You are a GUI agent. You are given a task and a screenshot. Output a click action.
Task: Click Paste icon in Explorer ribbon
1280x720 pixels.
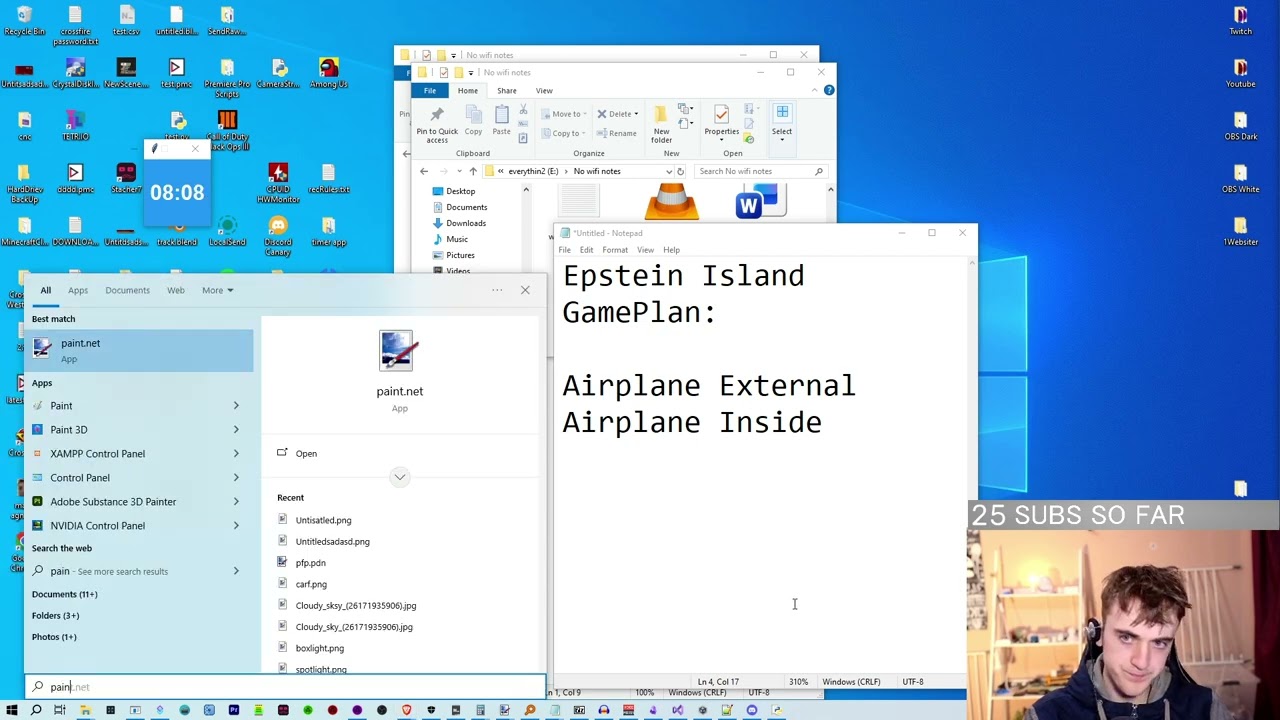pyautogui.click(x=501, y=119)
